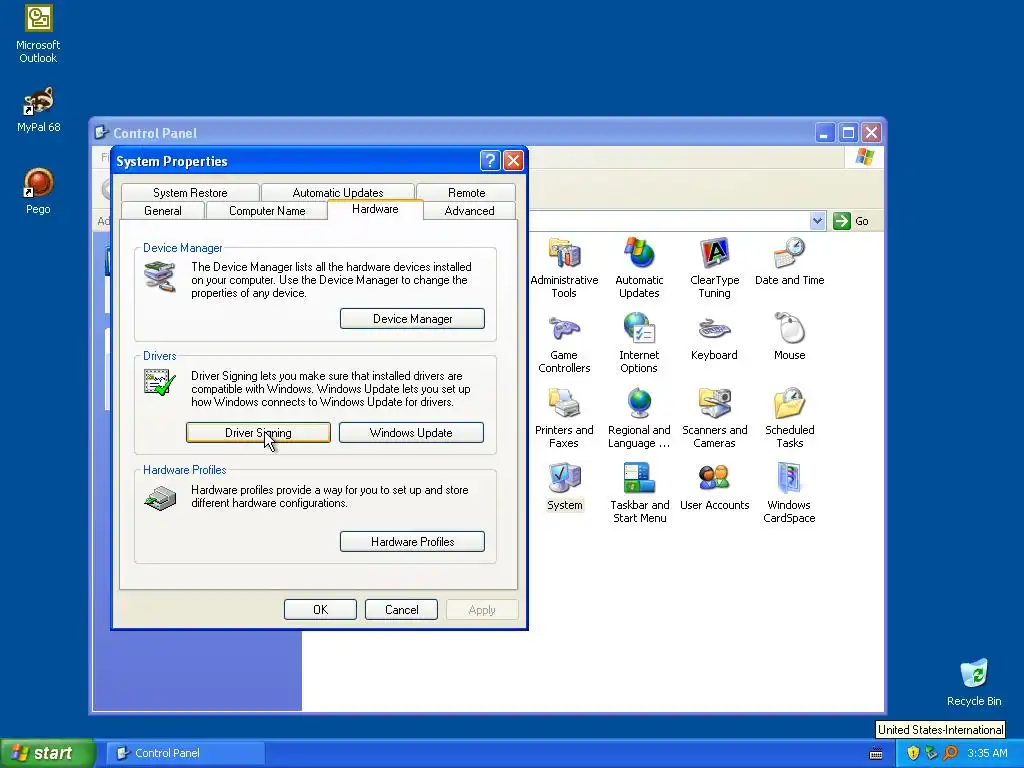Click the magnifier tray icon
The height and width of the screenshot is (768, 1024).
[950, 753]
